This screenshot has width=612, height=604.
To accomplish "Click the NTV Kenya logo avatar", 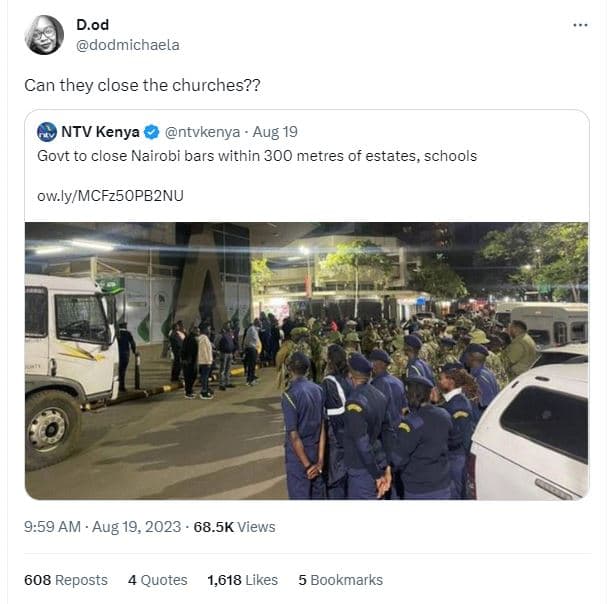I will [47, 132].
